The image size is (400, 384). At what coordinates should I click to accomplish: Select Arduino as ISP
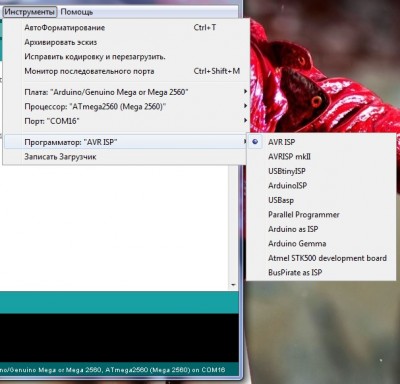321,229
